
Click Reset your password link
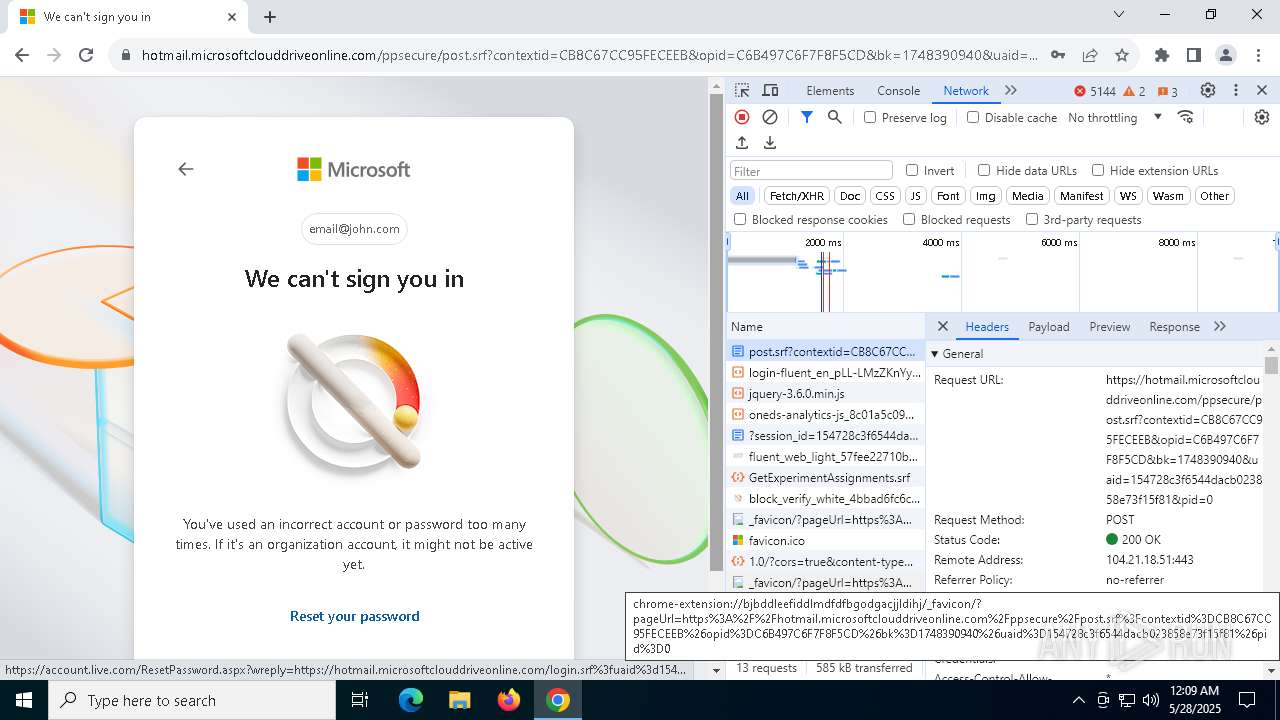354,616
